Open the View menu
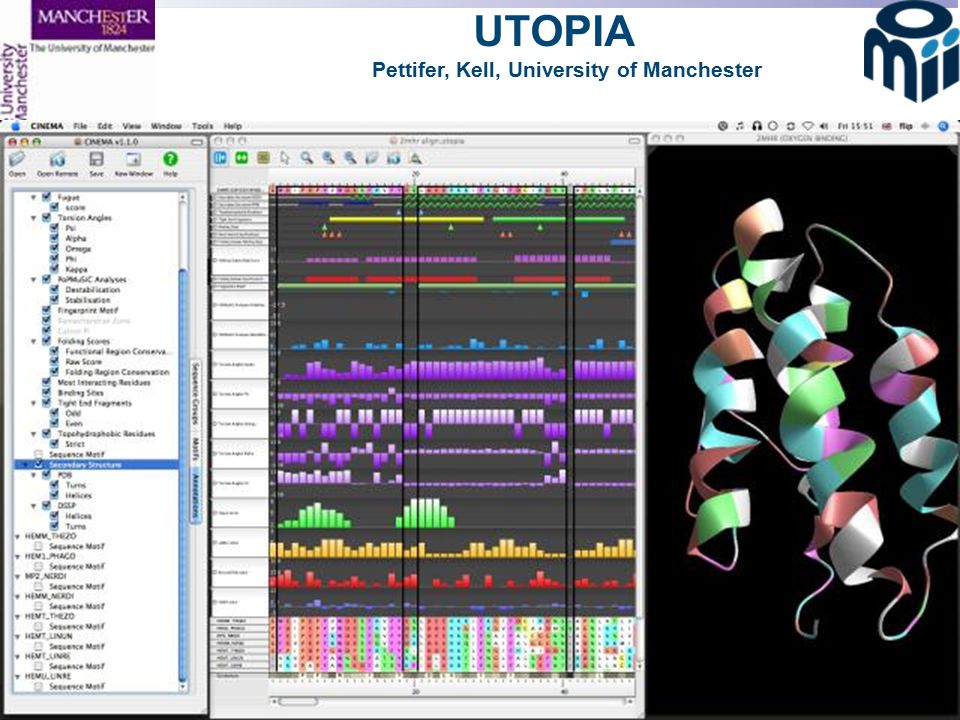The width and height of the screenshot is (960, 720). pyautogui.click(x=132, y=126)
